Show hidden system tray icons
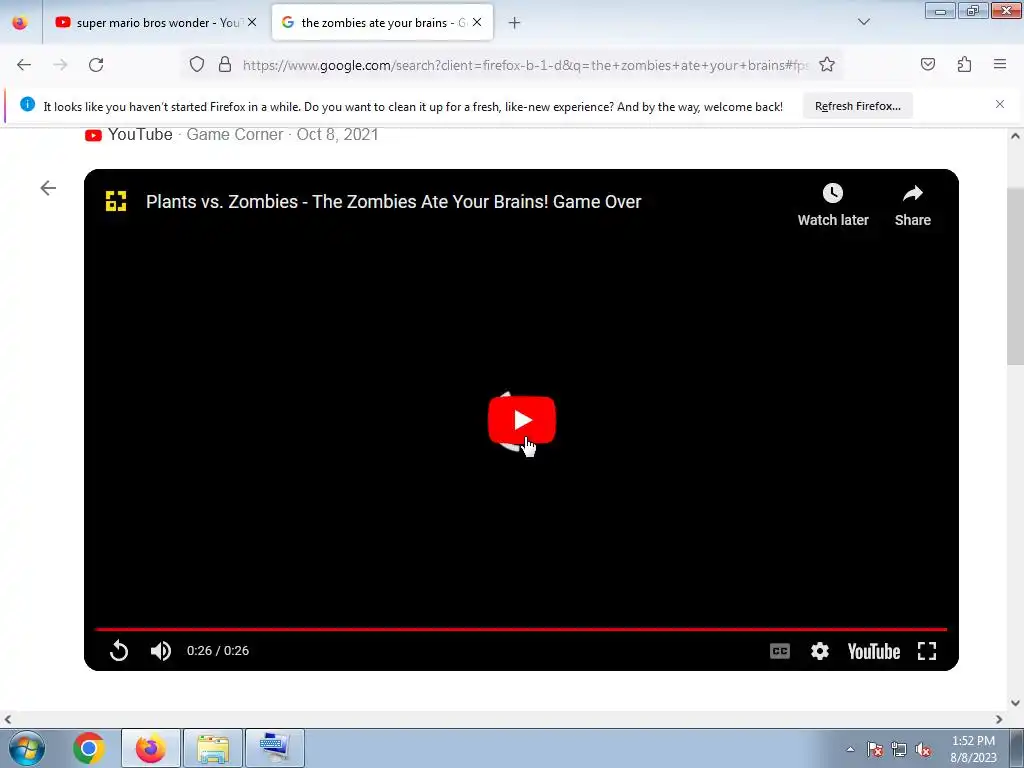The width and height of the screenshot is (1024, 768). point(850,750)
